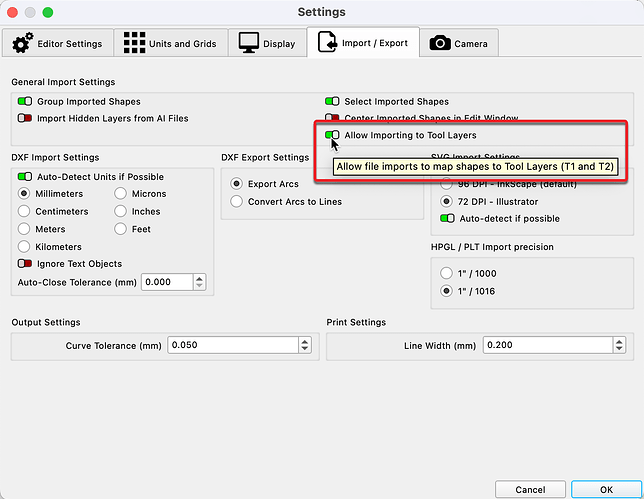The image size is (644, 499).
Task: Click the 'DXF Export Settings' heading
Action: point(265,157)
